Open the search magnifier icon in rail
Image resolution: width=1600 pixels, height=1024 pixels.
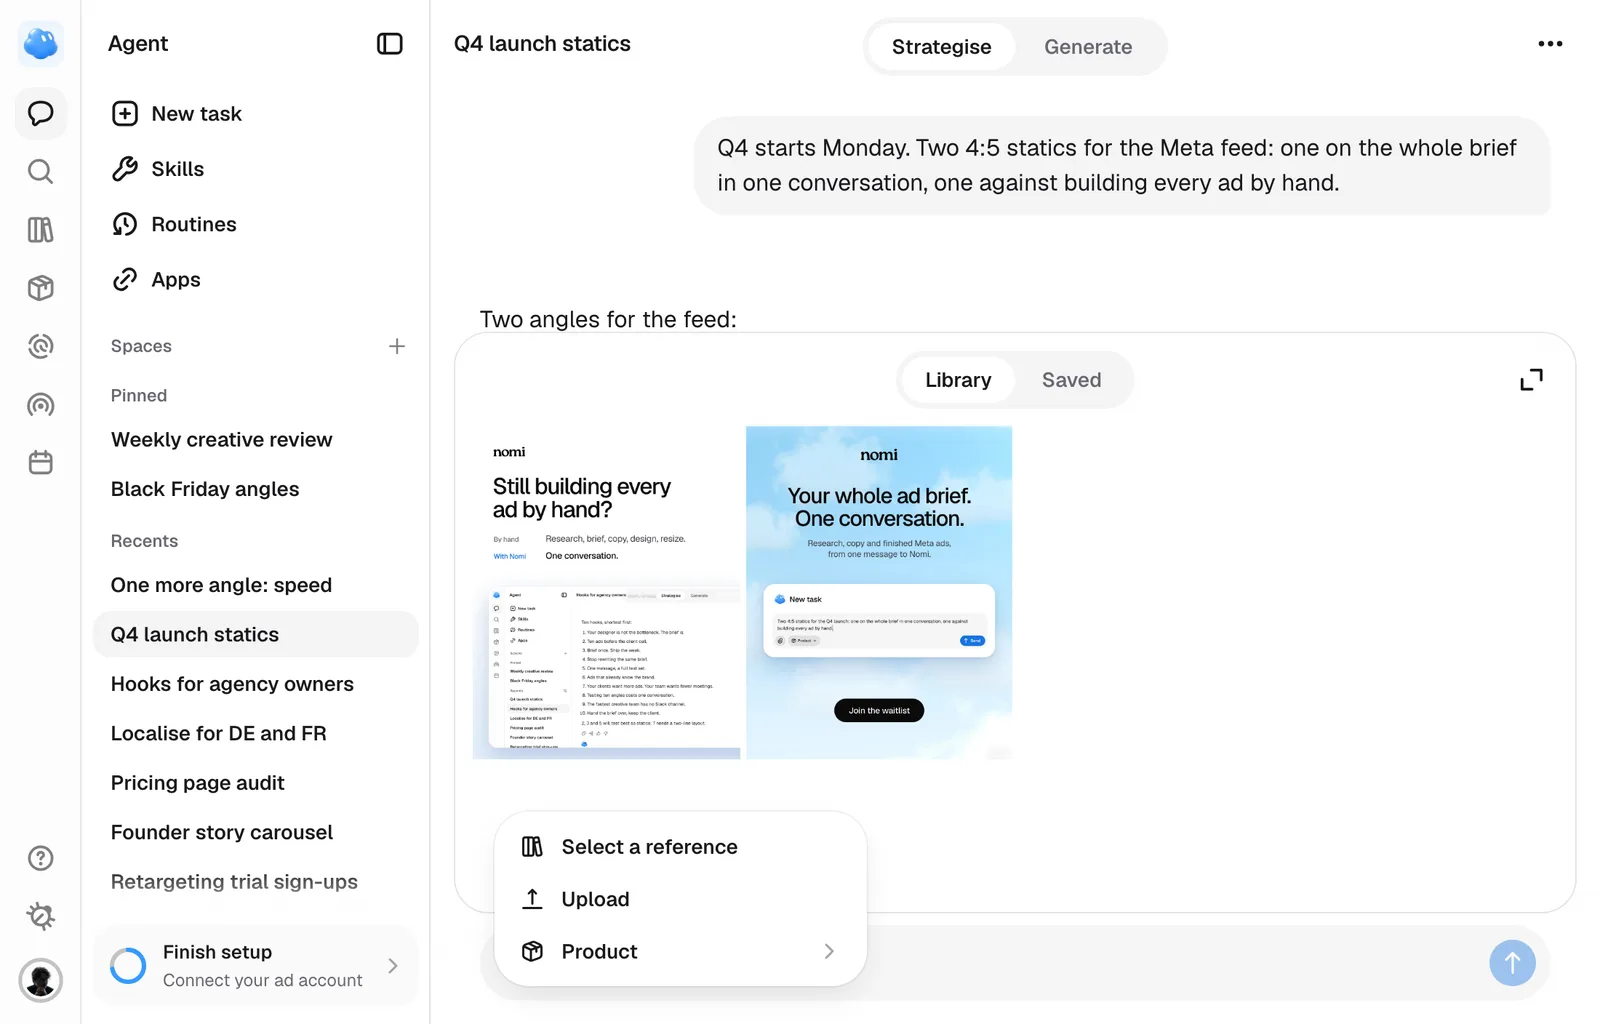pos(41,172)
